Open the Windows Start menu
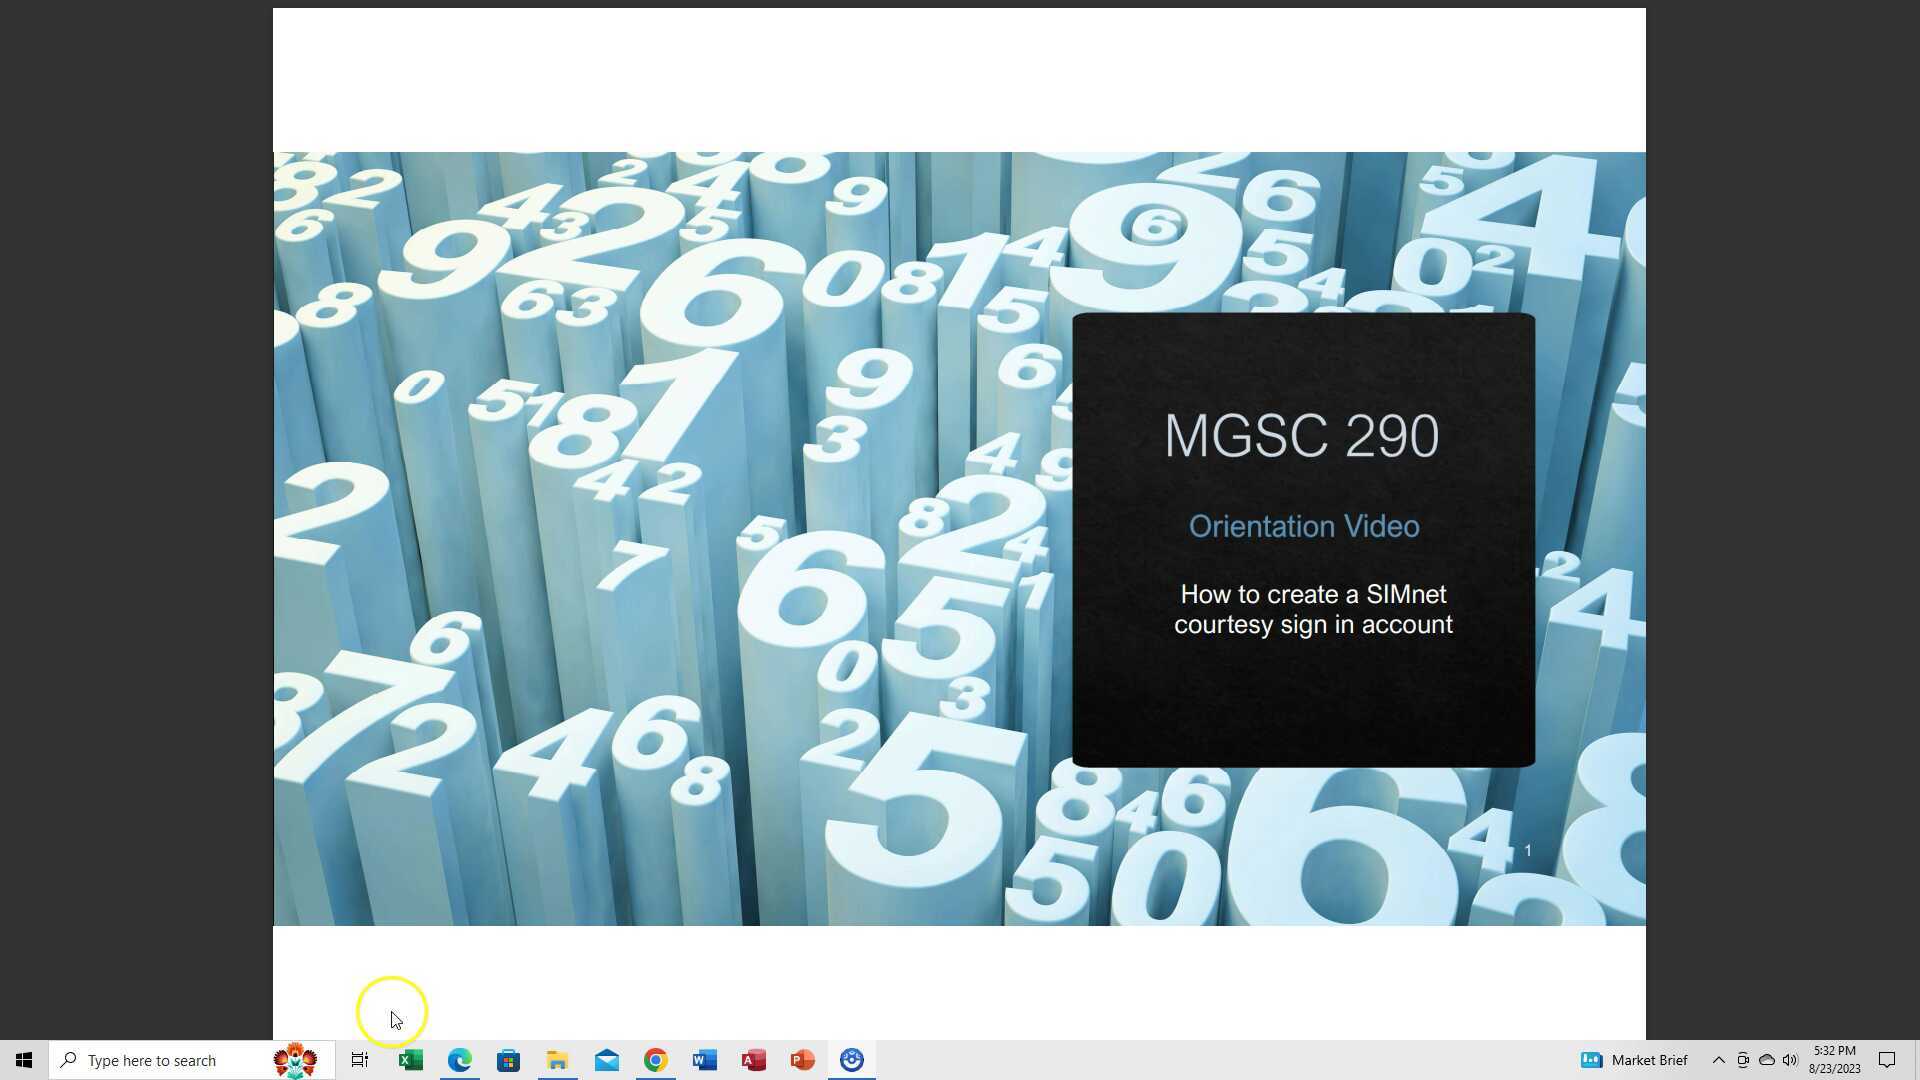 24,1060
